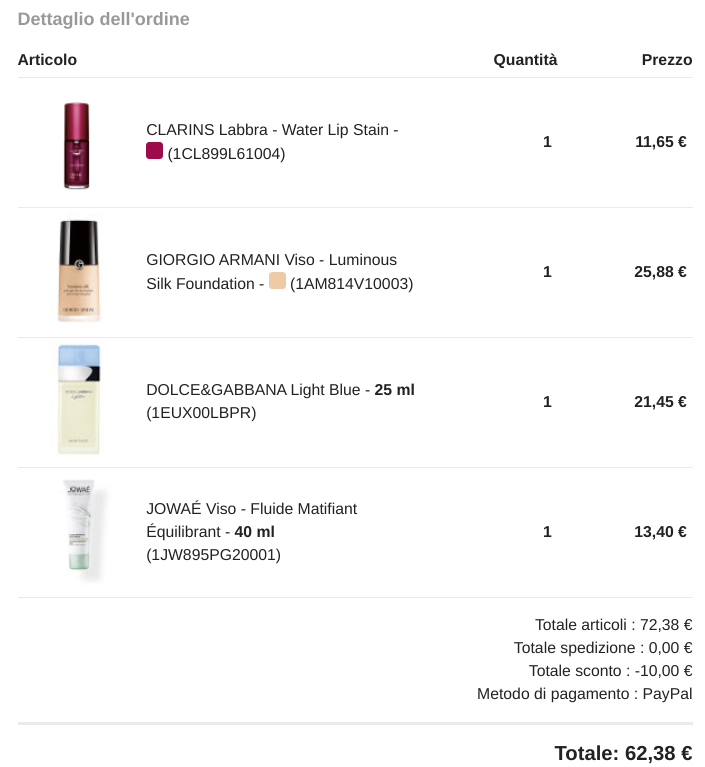Select the beige foundation shade swatch
This screenshot has height=767, width=705.
coord(277,281)
